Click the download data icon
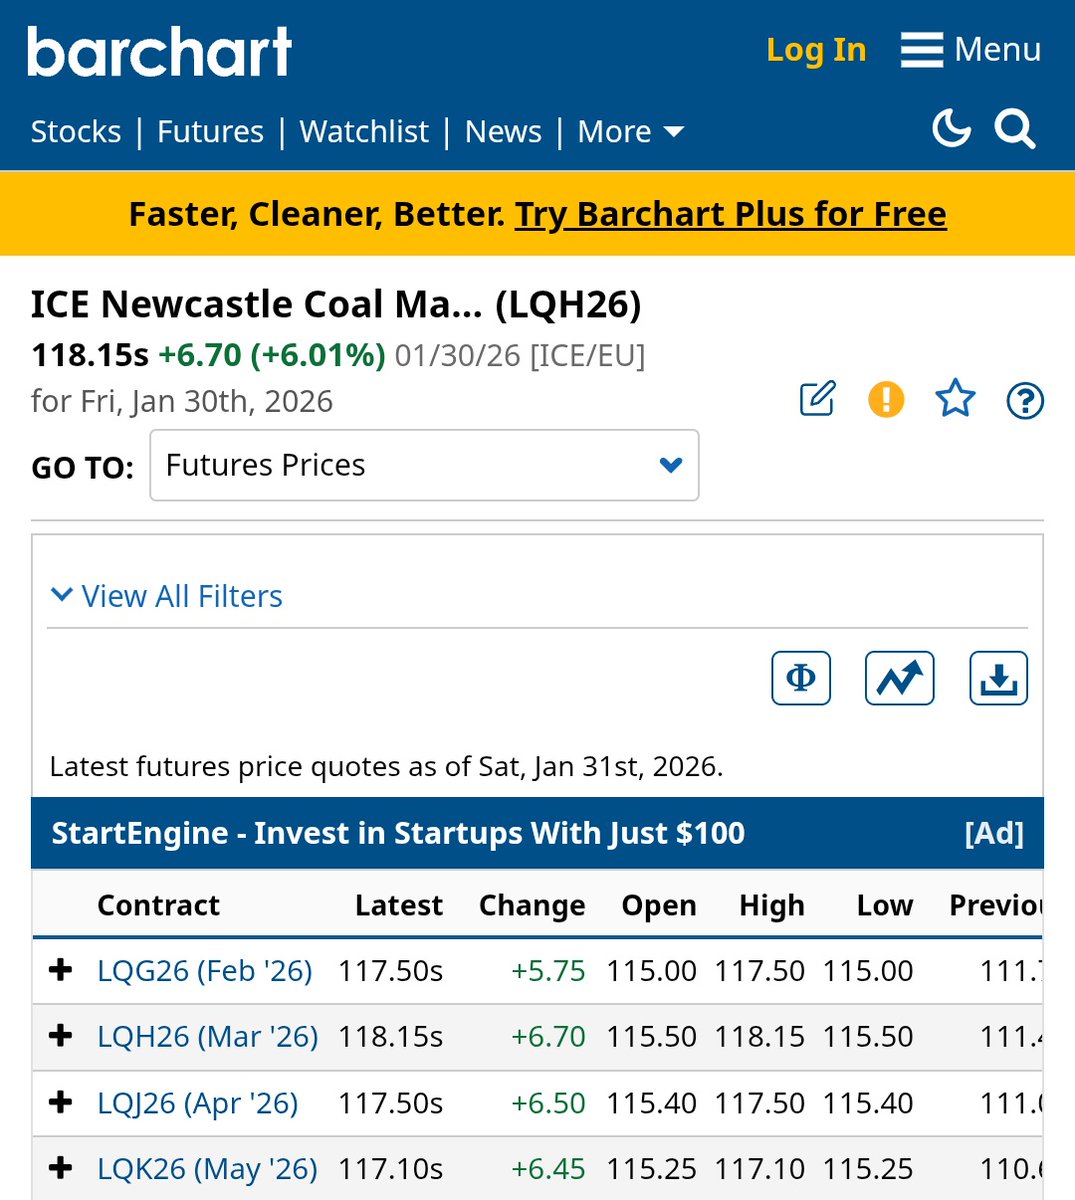Image resolution: width=1075 pixels, height=1200 pixels. (x=998, y=678)
